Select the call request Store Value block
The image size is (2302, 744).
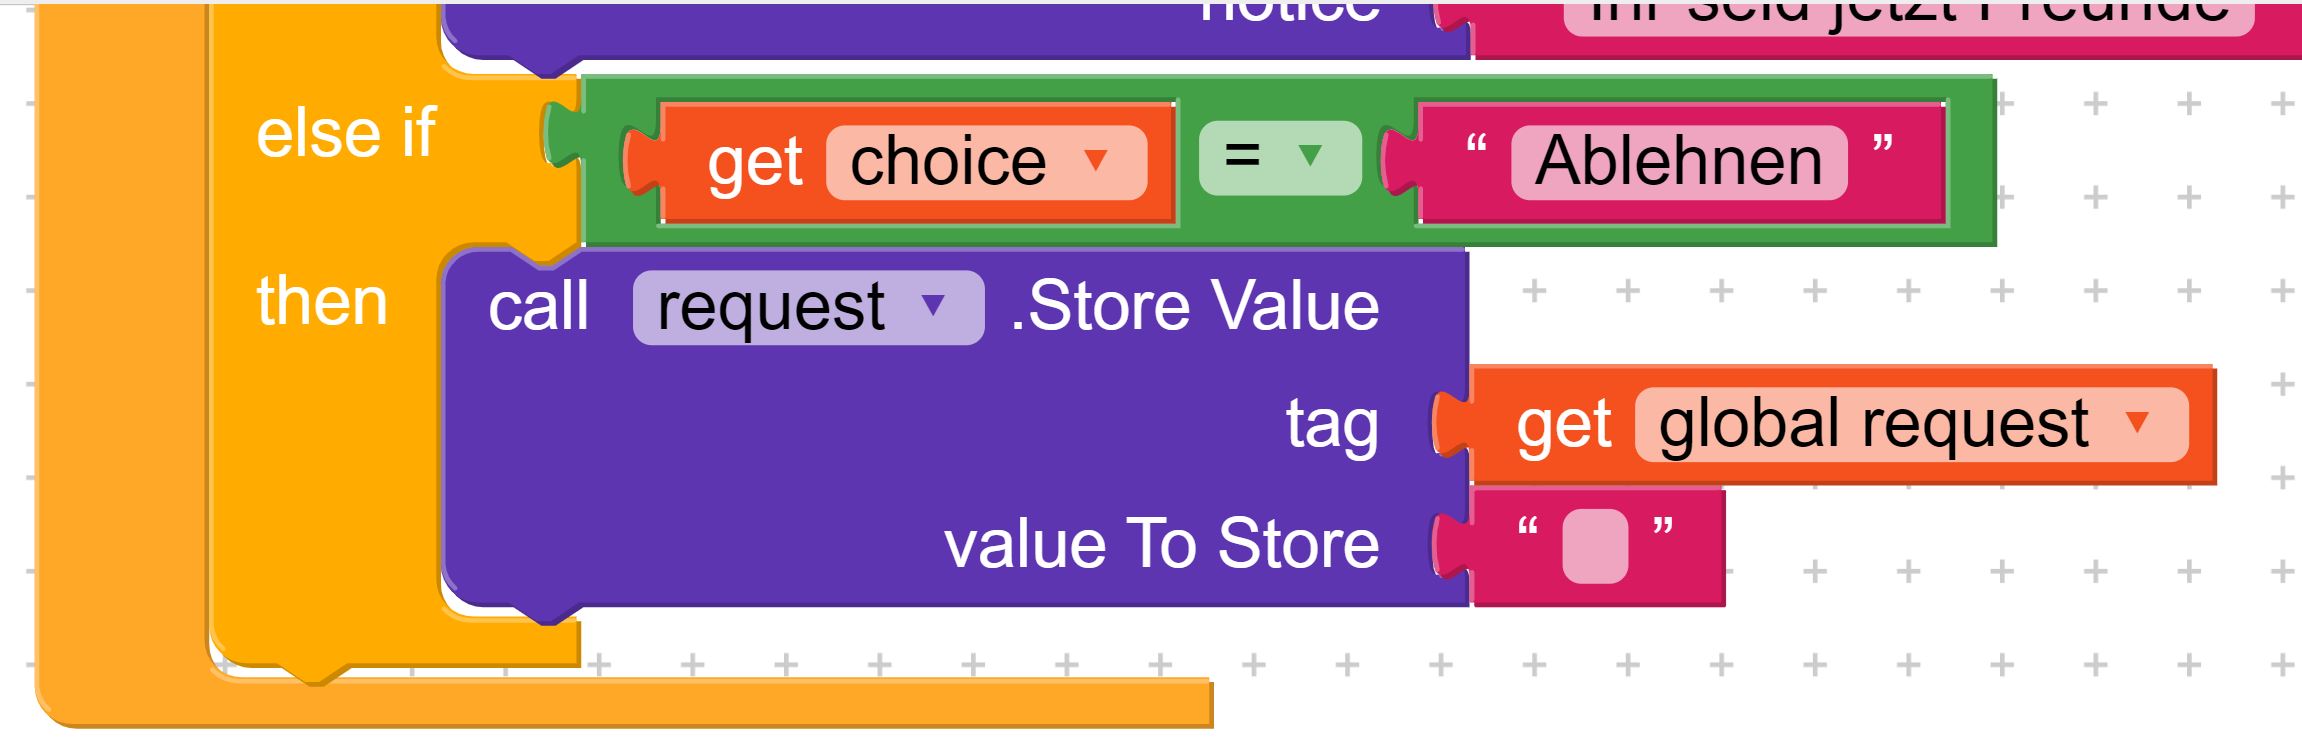[x=955, y=425]
